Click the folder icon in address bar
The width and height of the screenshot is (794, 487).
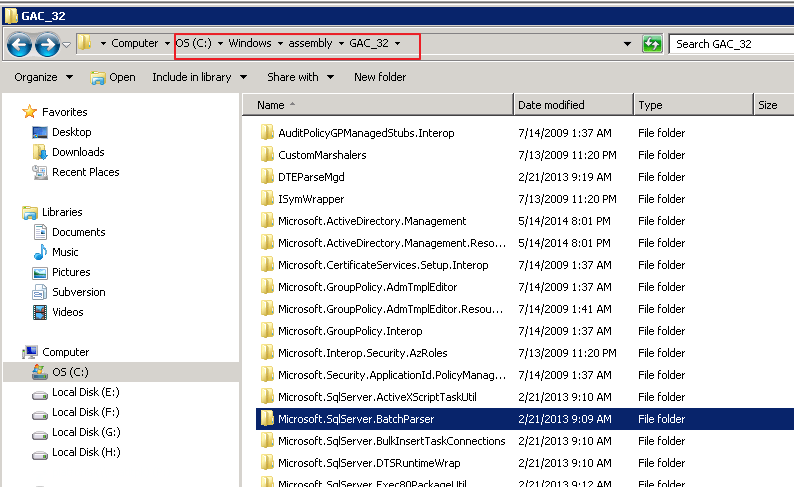point(85,43)
